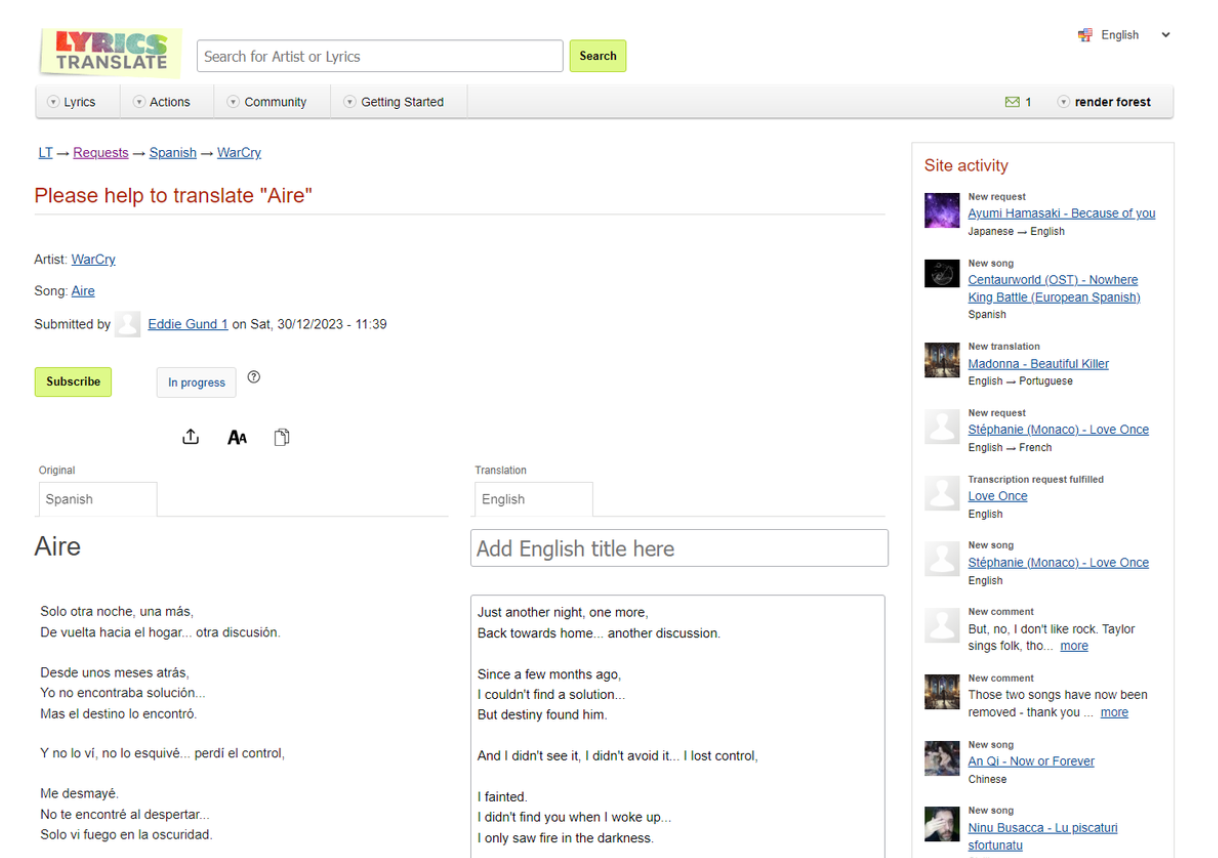Image resolution: width=1218 pixels, height=858 pixels.
Task: Click Ayumi Hamasaki activity thumbnail
Action: pos(942,210)
